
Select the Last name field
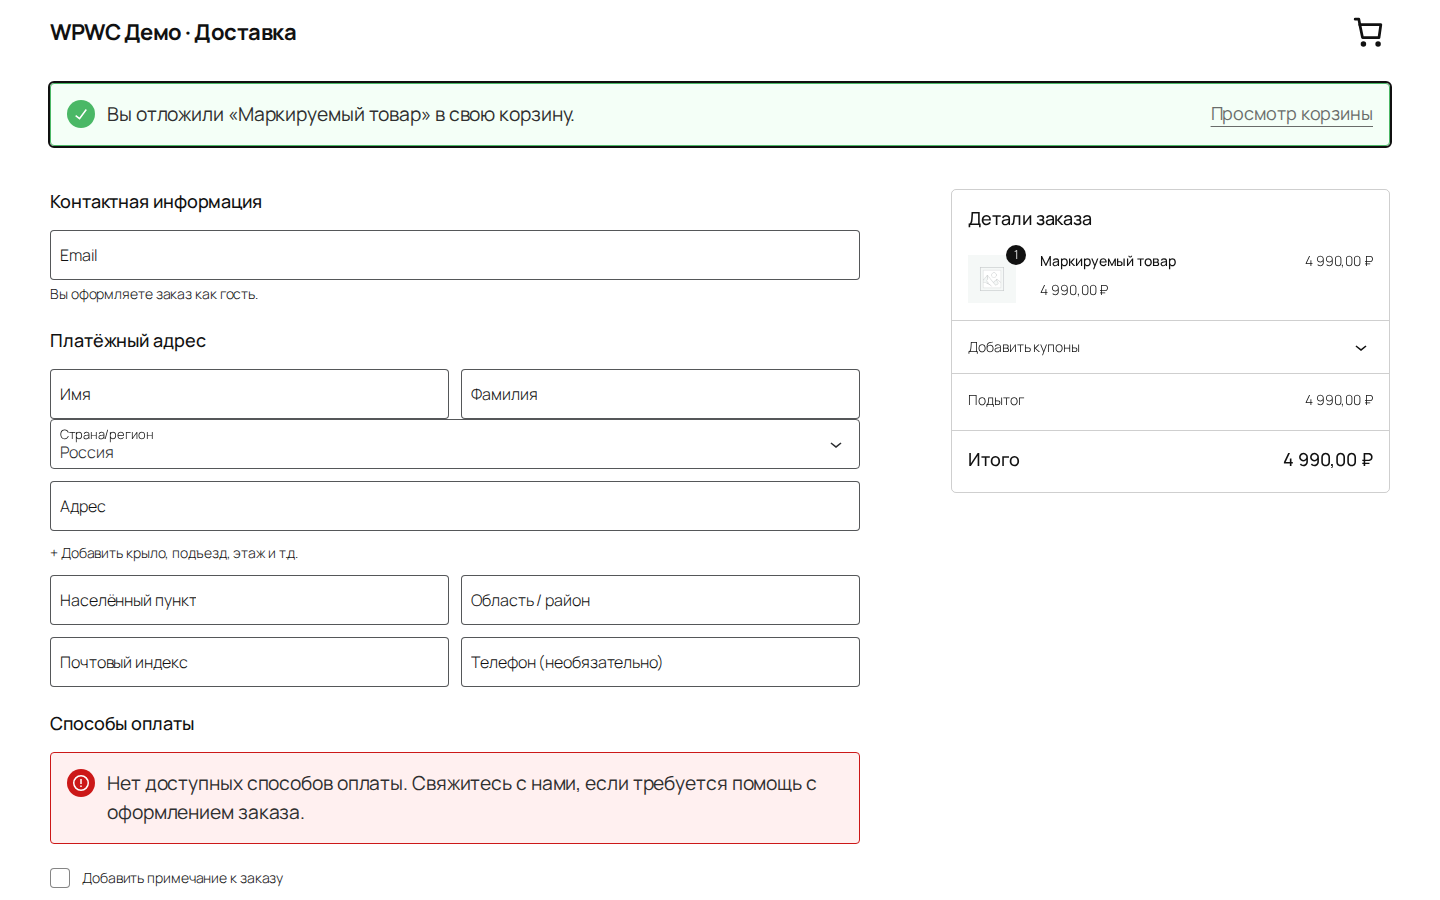pyautogui.click(x=660, y=394)
